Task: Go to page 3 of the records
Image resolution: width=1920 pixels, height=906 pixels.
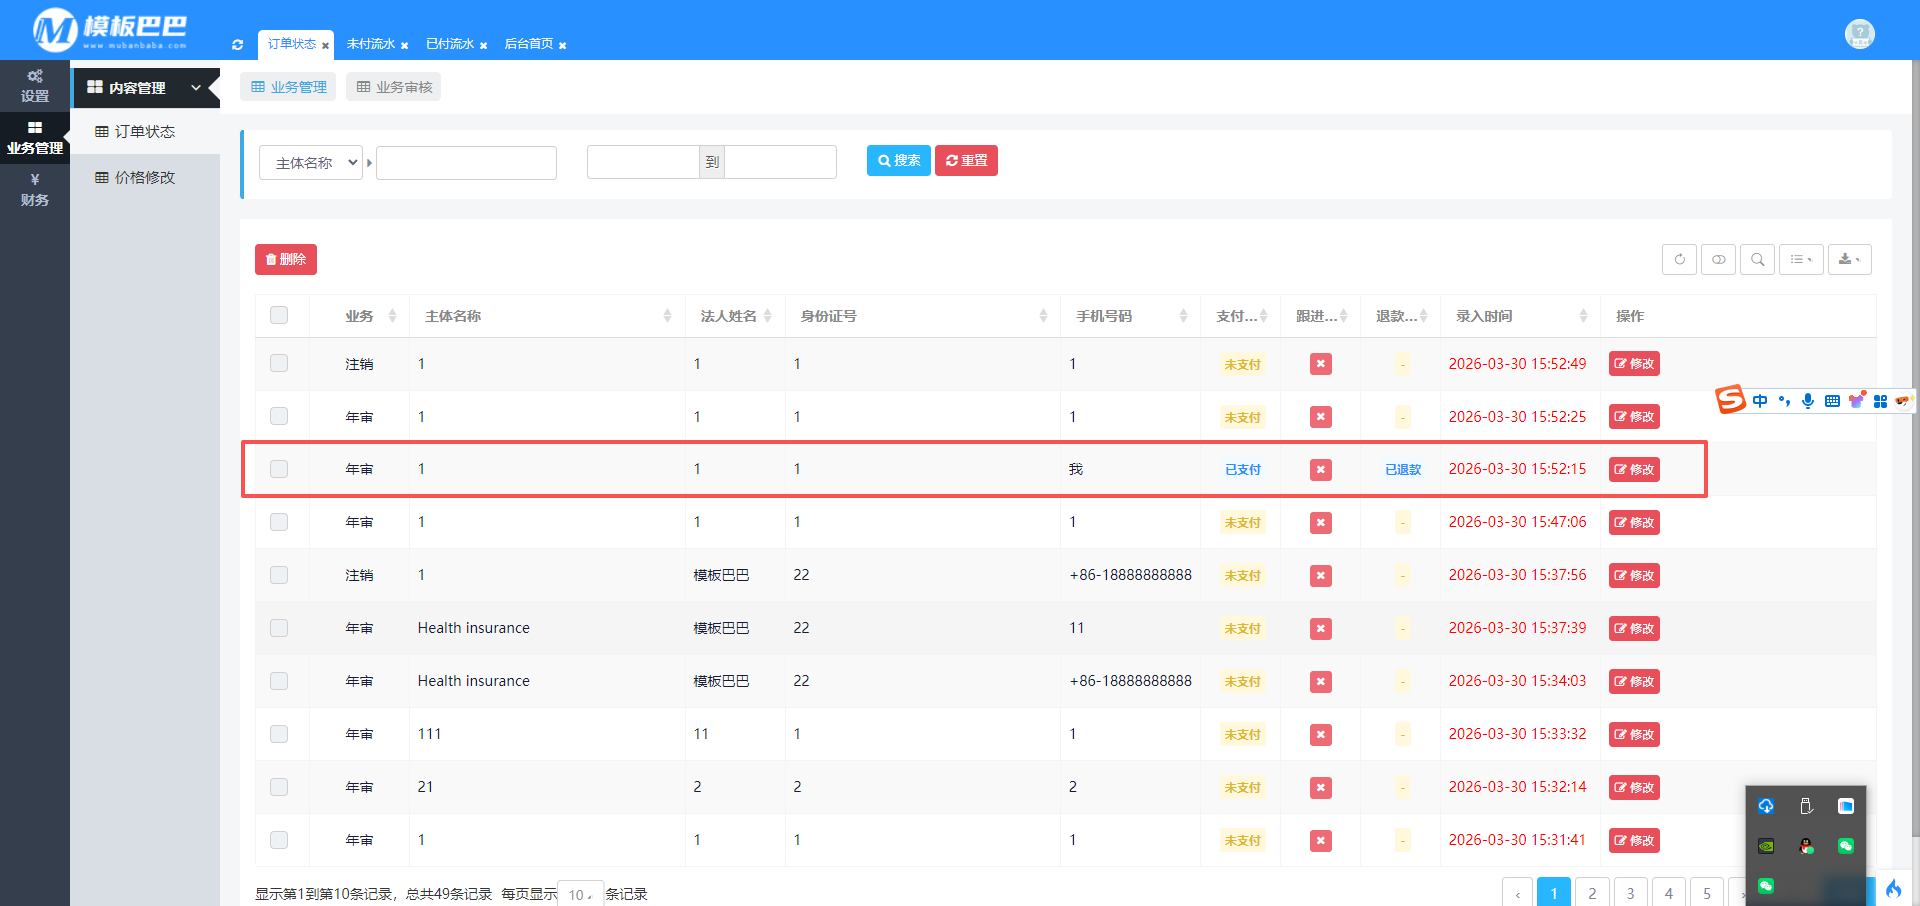Action: coord(1630,893)
